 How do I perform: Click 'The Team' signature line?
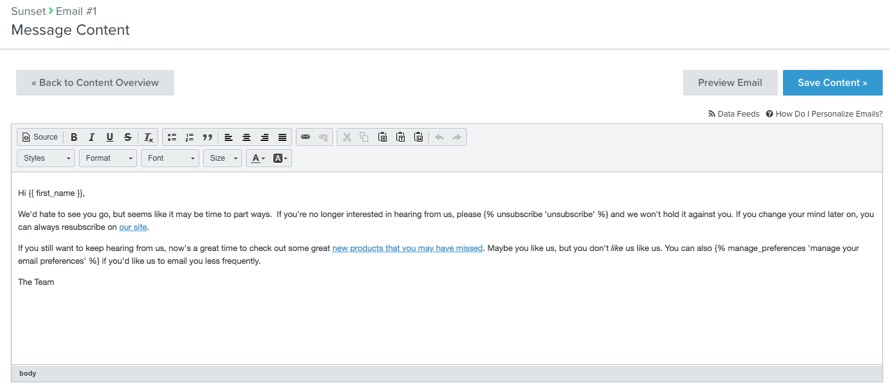tap(36, 282)
